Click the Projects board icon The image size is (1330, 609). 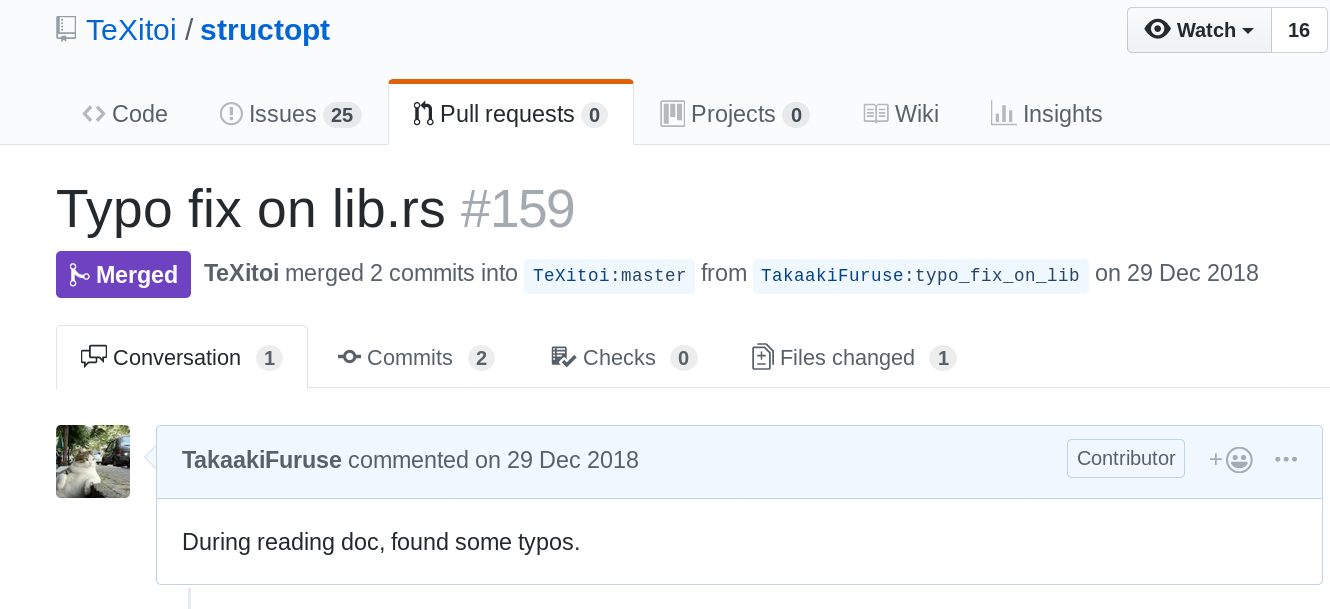(672, 114)
